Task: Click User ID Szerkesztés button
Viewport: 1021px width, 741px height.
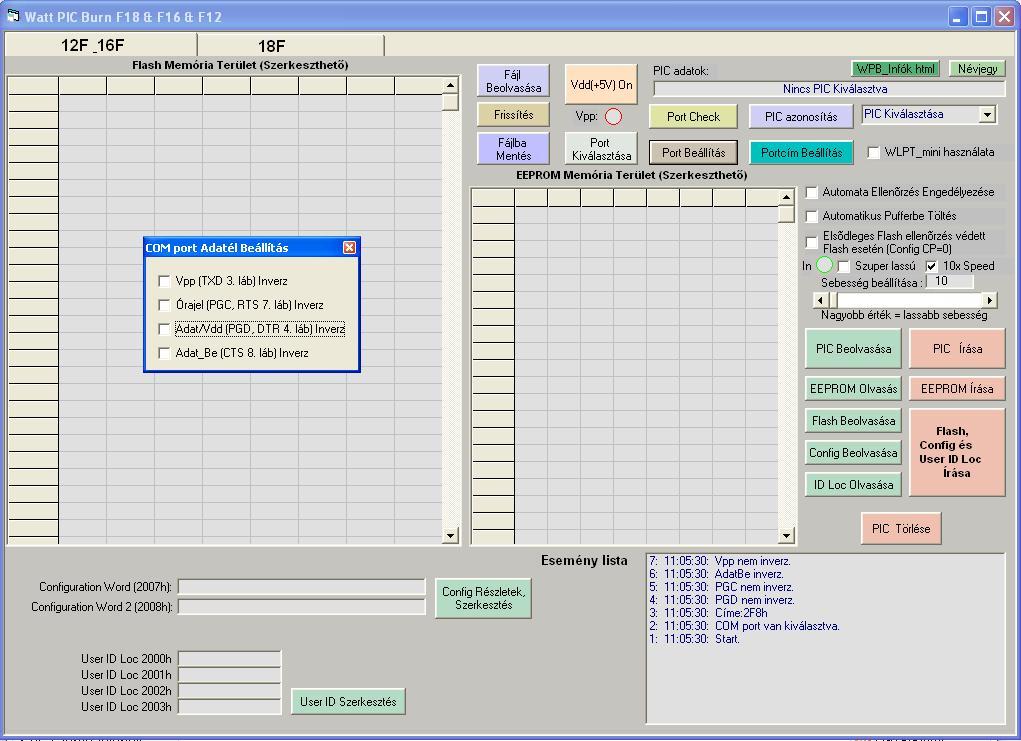Action: 348,701
